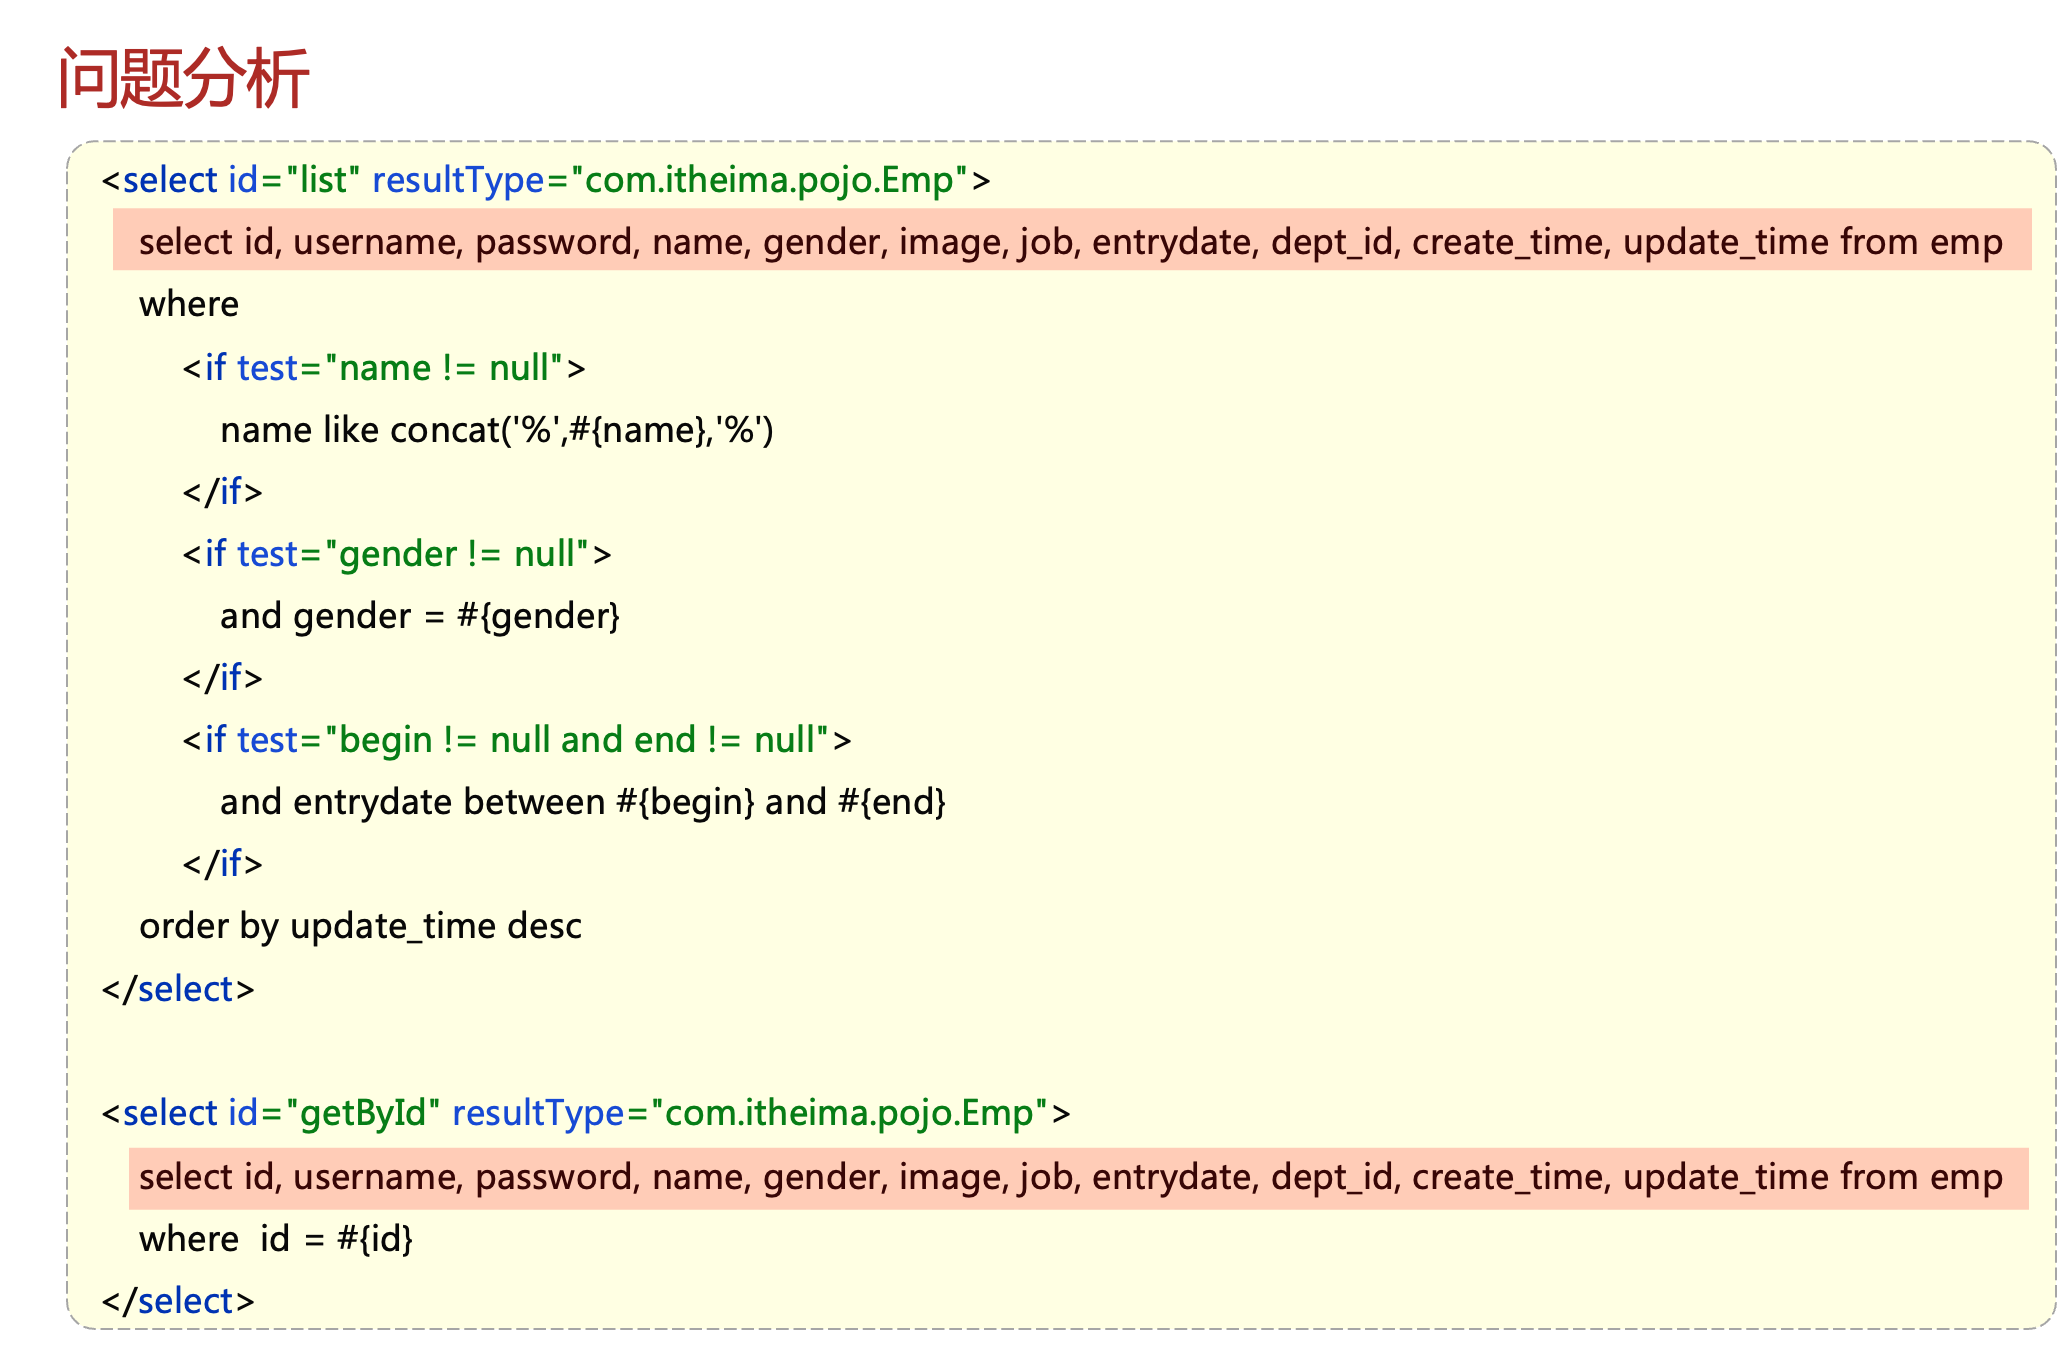
Task: Click the first highlighted select statement line
Action: point(1070,242)
